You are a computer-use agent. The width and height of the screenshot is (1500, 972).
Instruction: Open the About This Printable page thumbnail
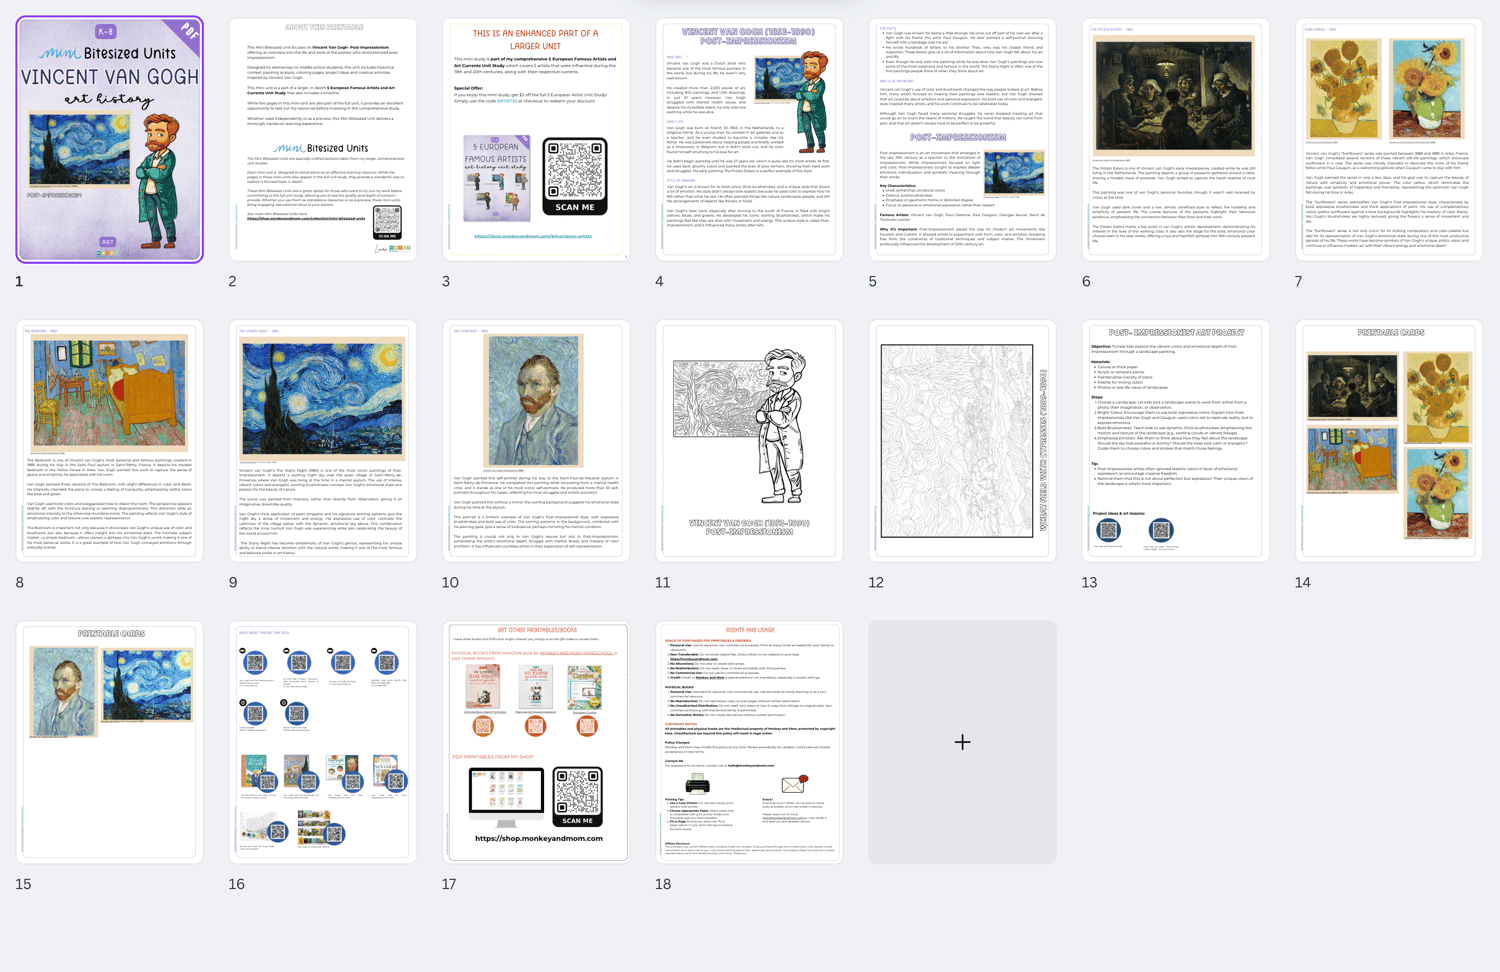click(323, 140)
